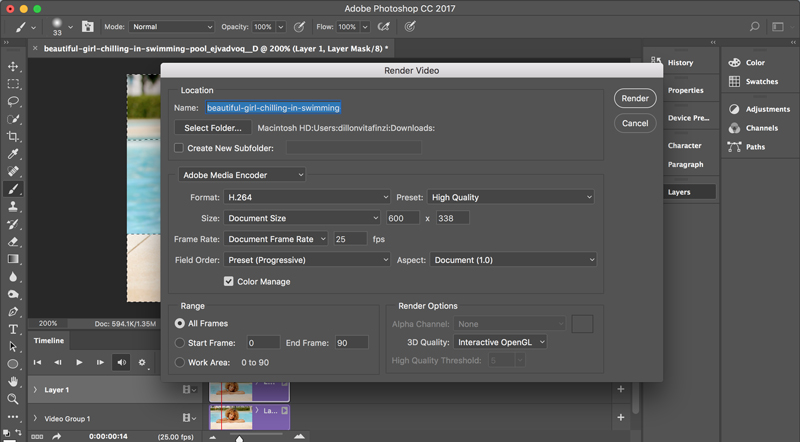Uncheck the Color Manage checkbox
Image resolution: width=800 pixels, height=442 pixels.
tap(229, 281)
